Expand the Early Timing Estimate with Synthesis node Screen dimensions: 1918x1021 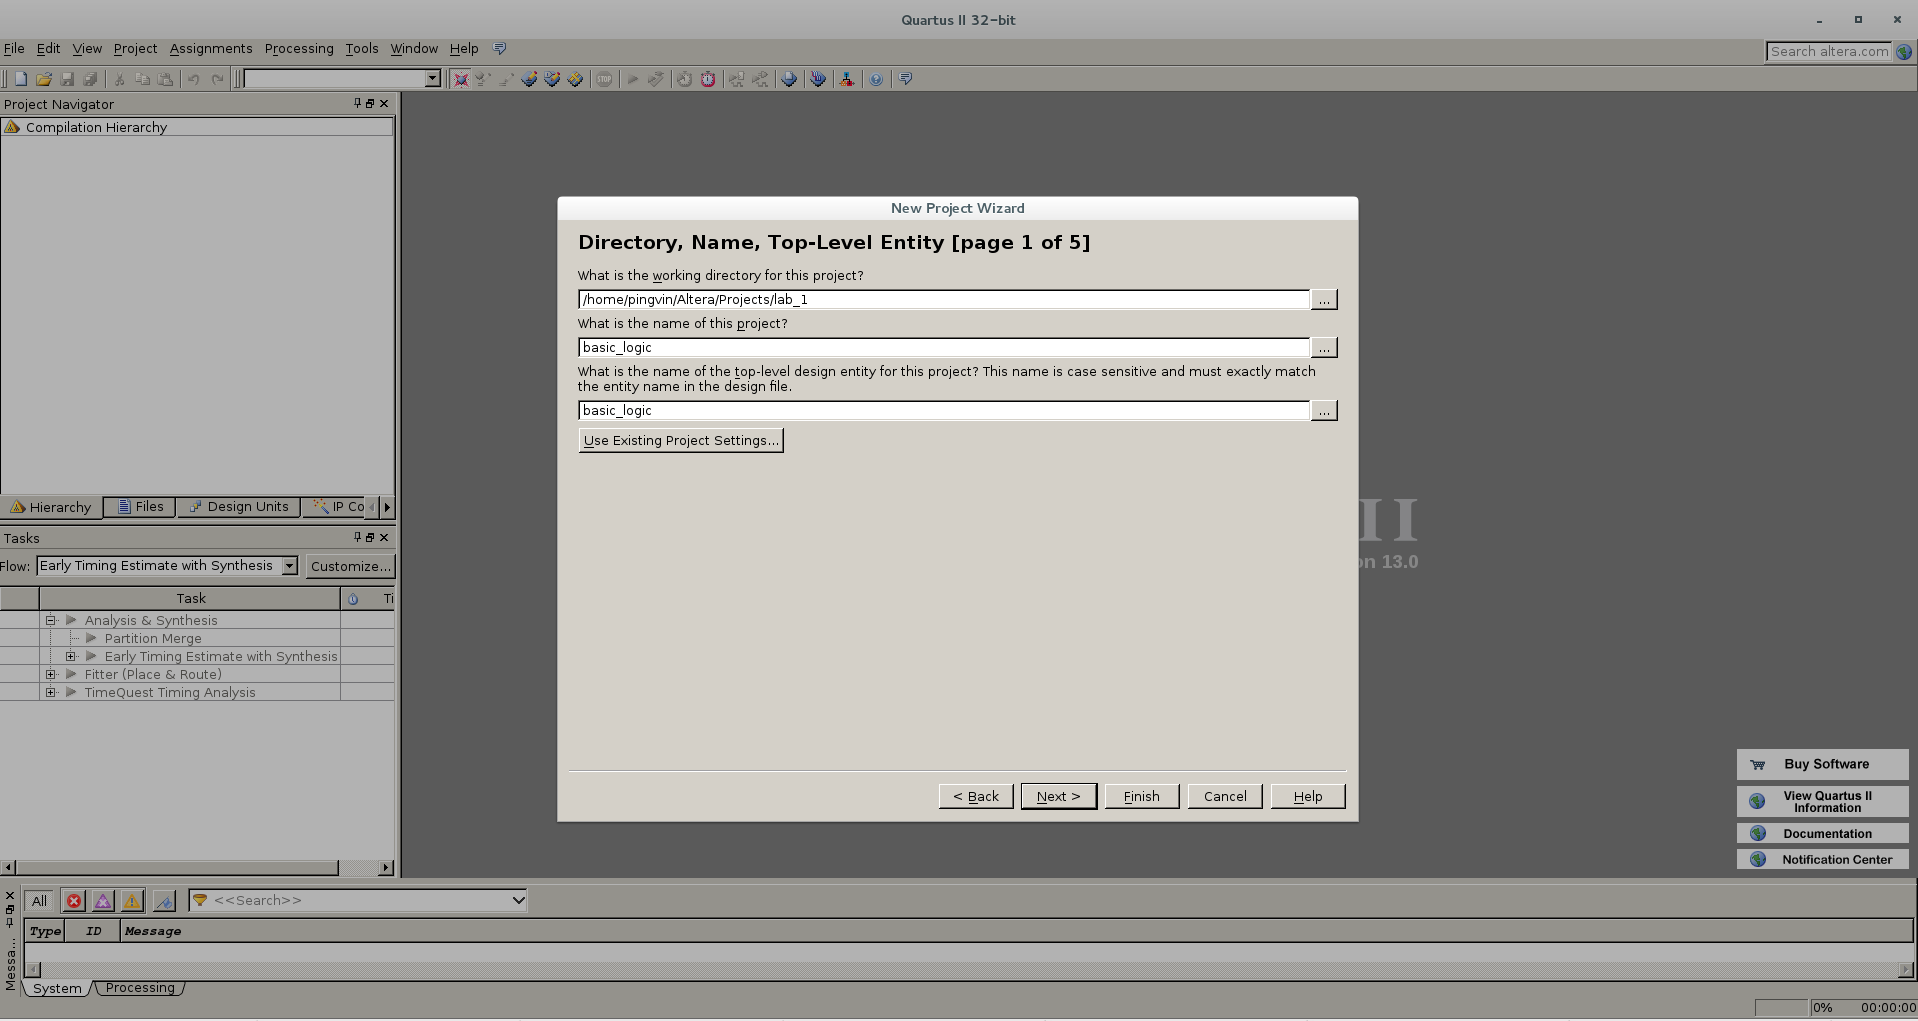[71, 656]
